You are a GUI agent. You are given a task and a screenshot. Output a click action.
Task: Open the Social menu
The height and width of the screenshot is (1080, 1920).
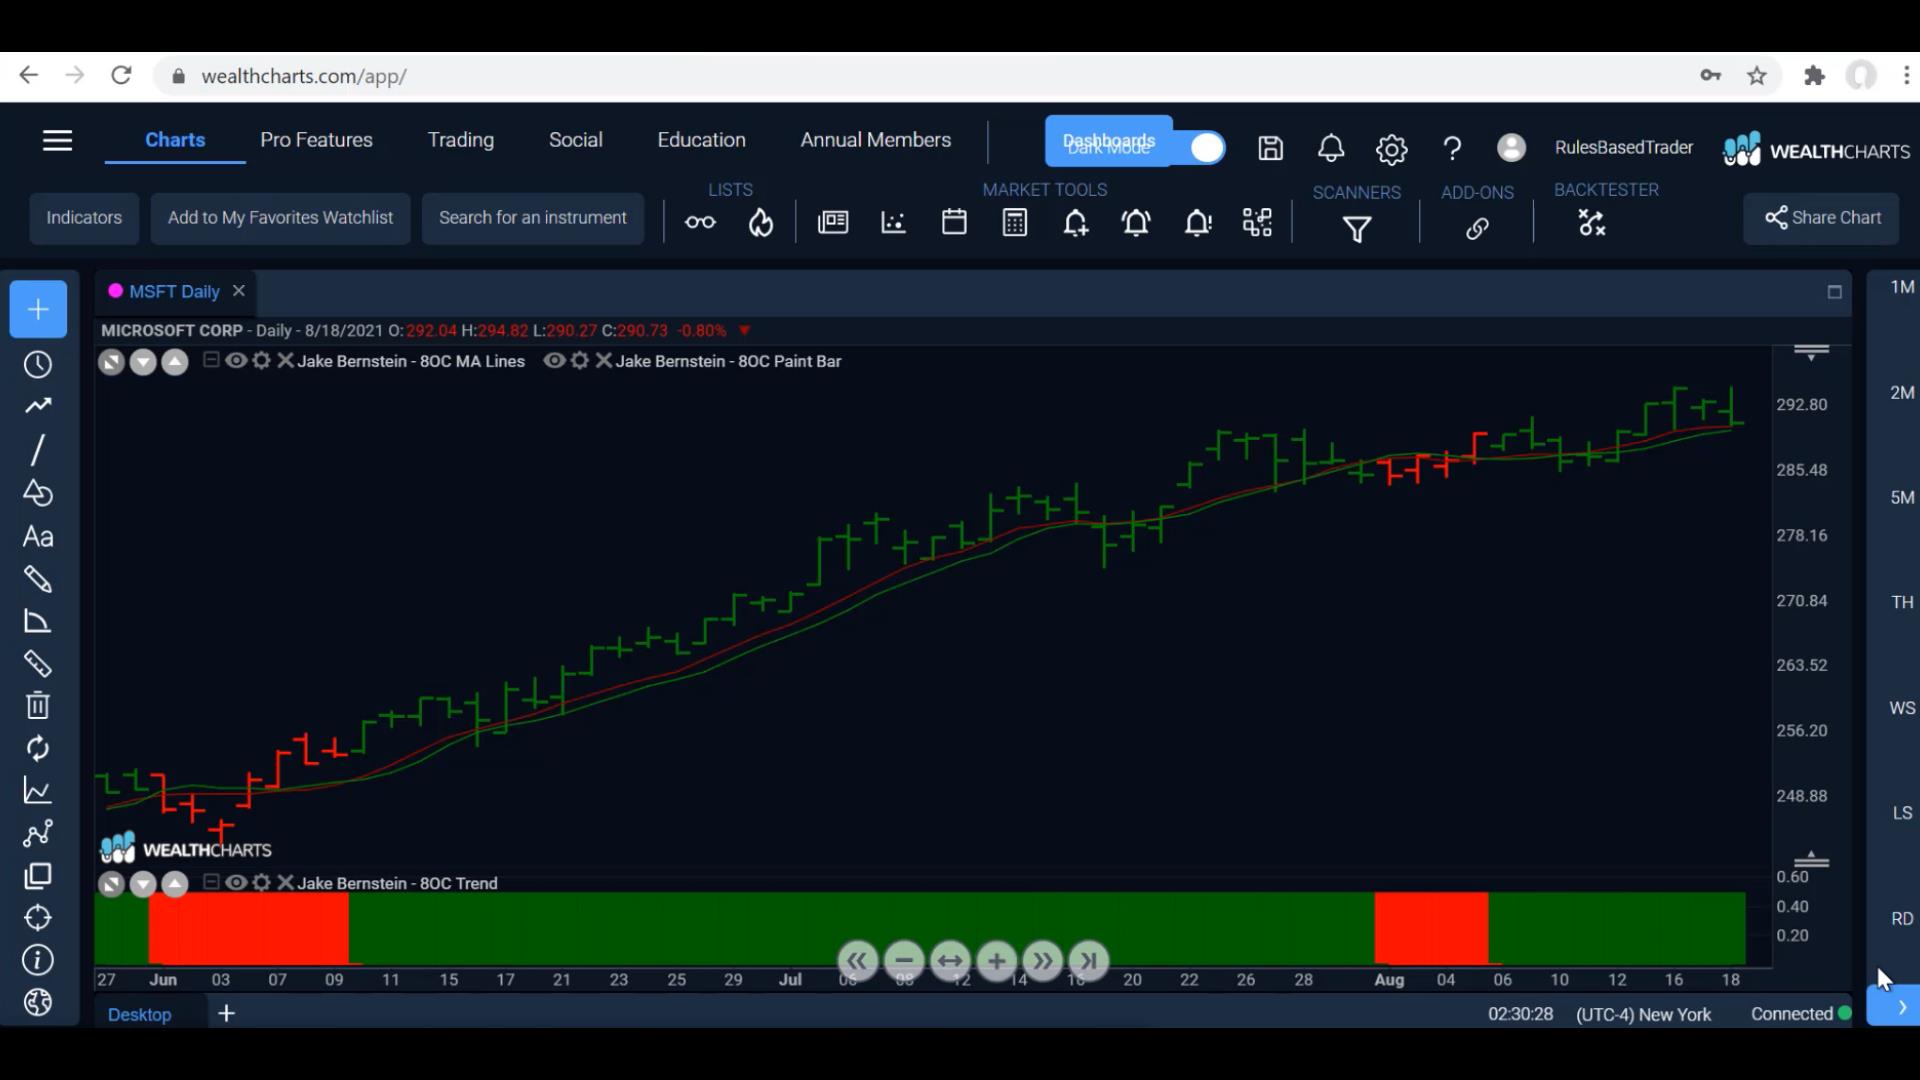click(576, 140)
